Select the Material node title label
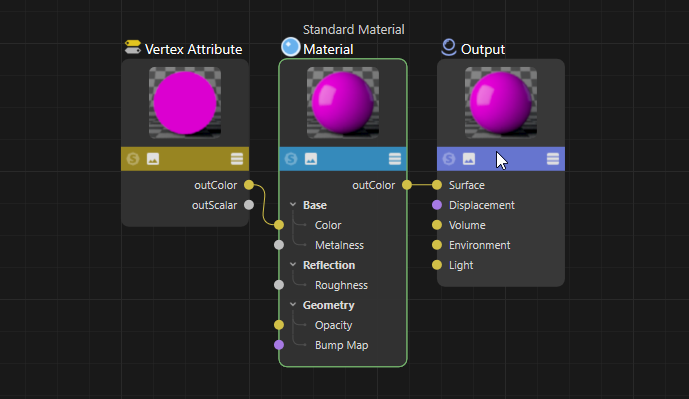The width and height of the screenshot is (689, 399). pyautogui.click(x=328, y=49)
